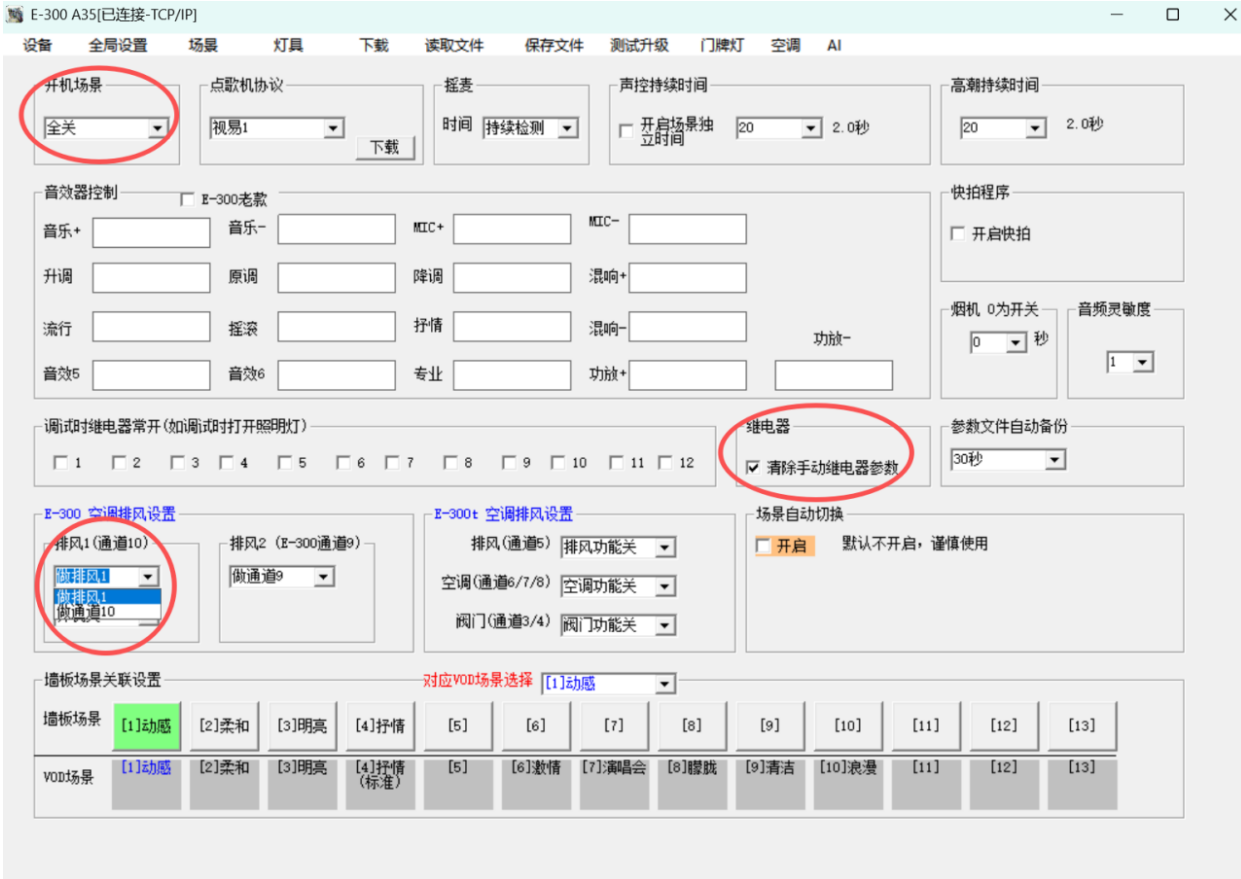Screen dimensions: 1241x879
Task: Open the 测试升级 menu
Action: click(640, 45)
